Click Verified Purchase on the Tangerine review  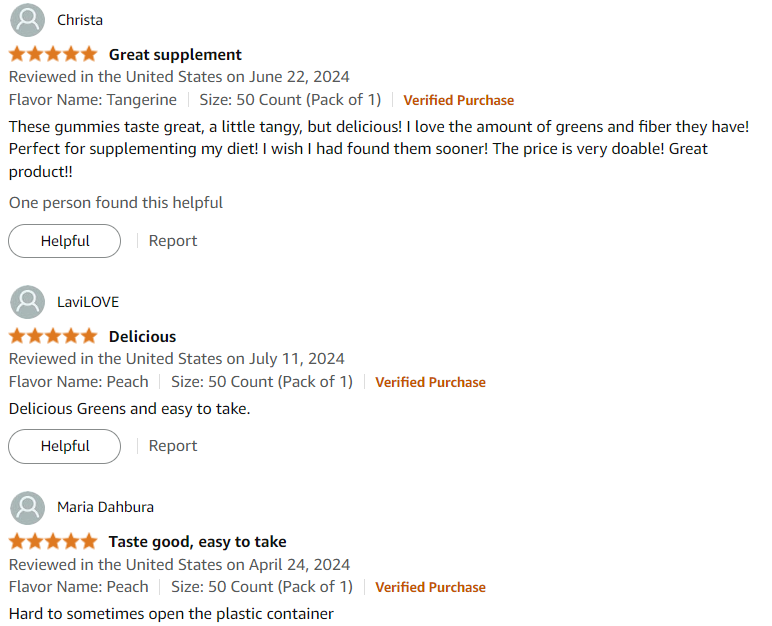(x=458, y=100)
